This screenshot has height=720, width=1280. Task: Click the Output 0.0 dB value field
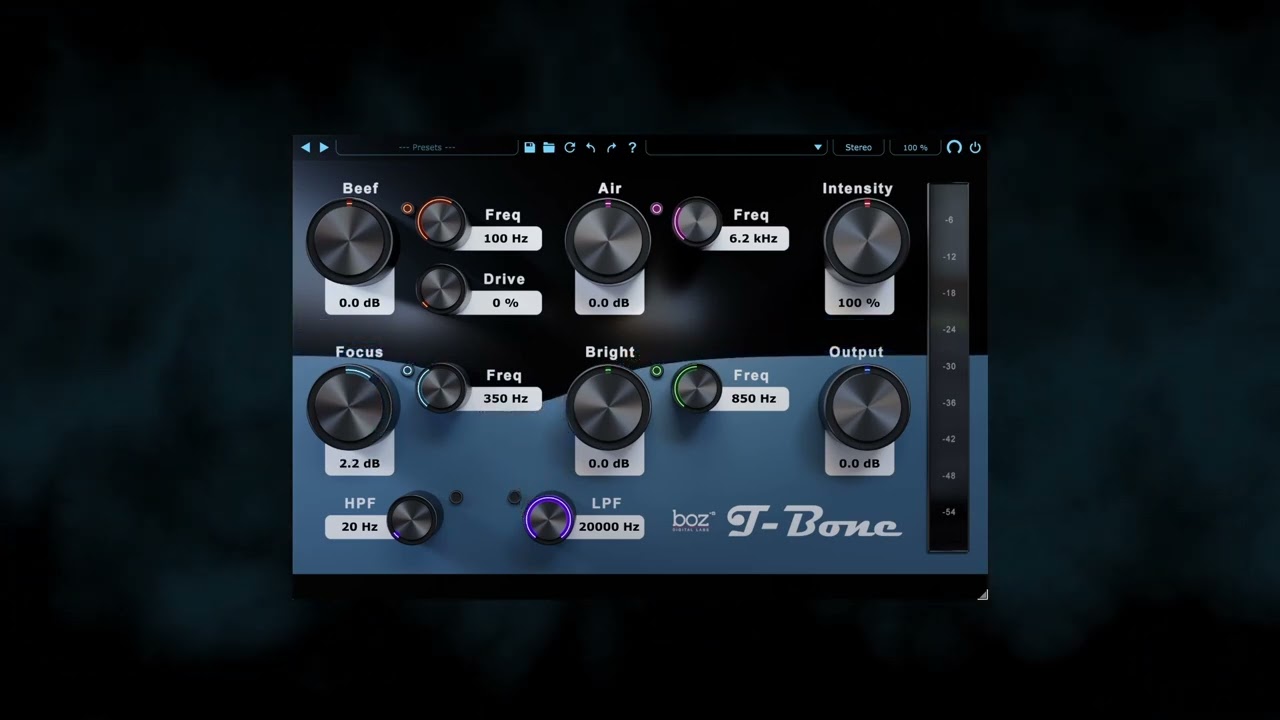pos(859,463)
